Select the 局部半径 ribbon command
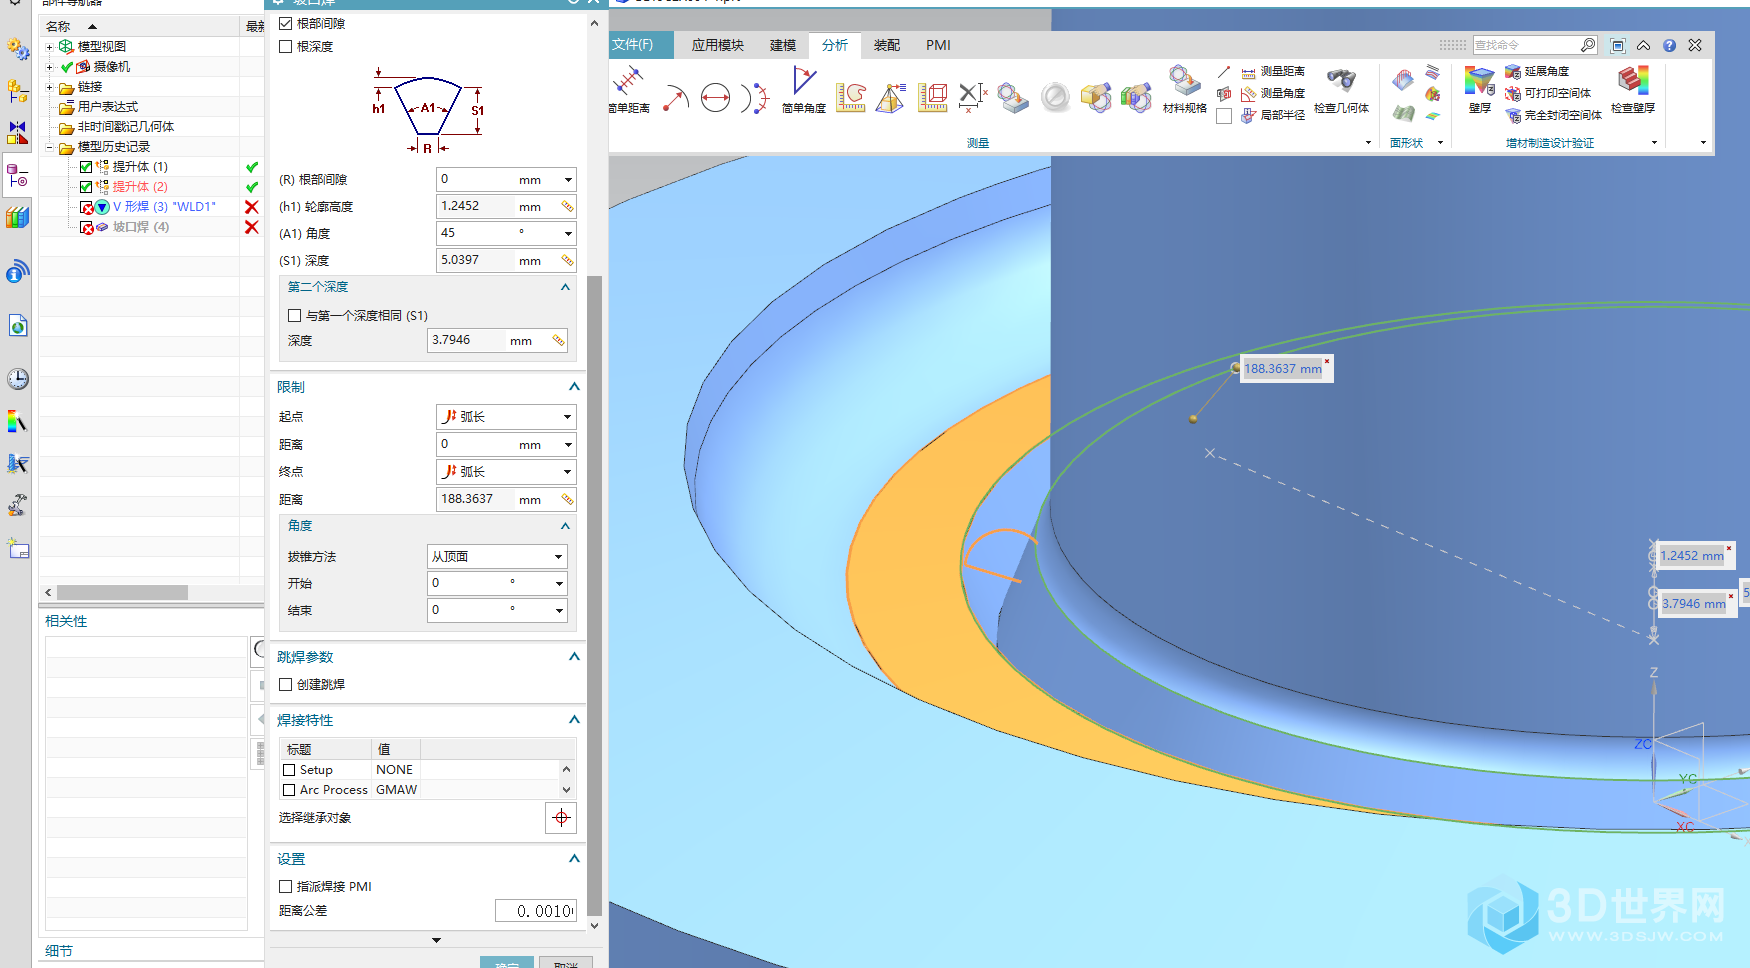 (x=1273, y=116)
